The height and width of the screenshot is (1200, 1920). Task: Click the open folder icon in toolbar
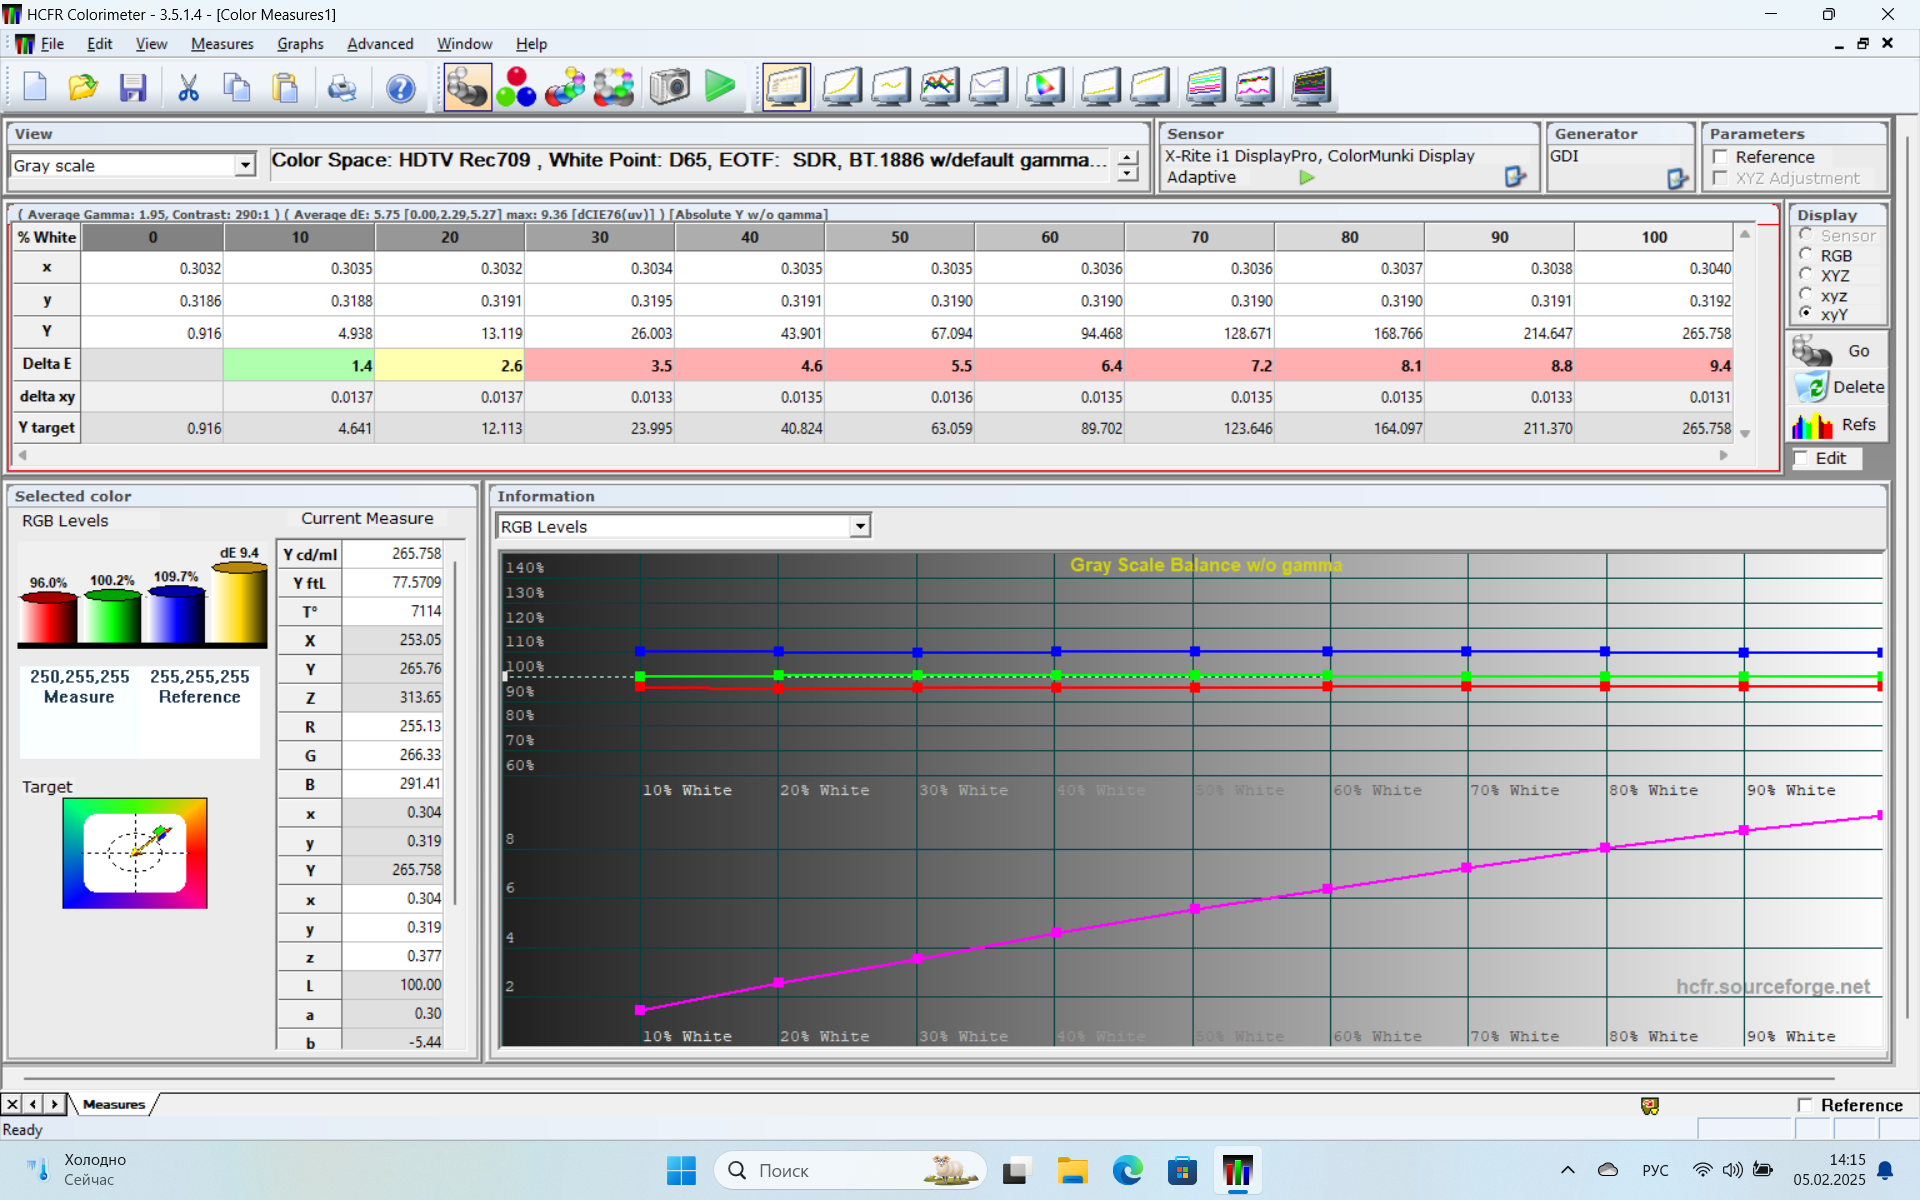83,87
